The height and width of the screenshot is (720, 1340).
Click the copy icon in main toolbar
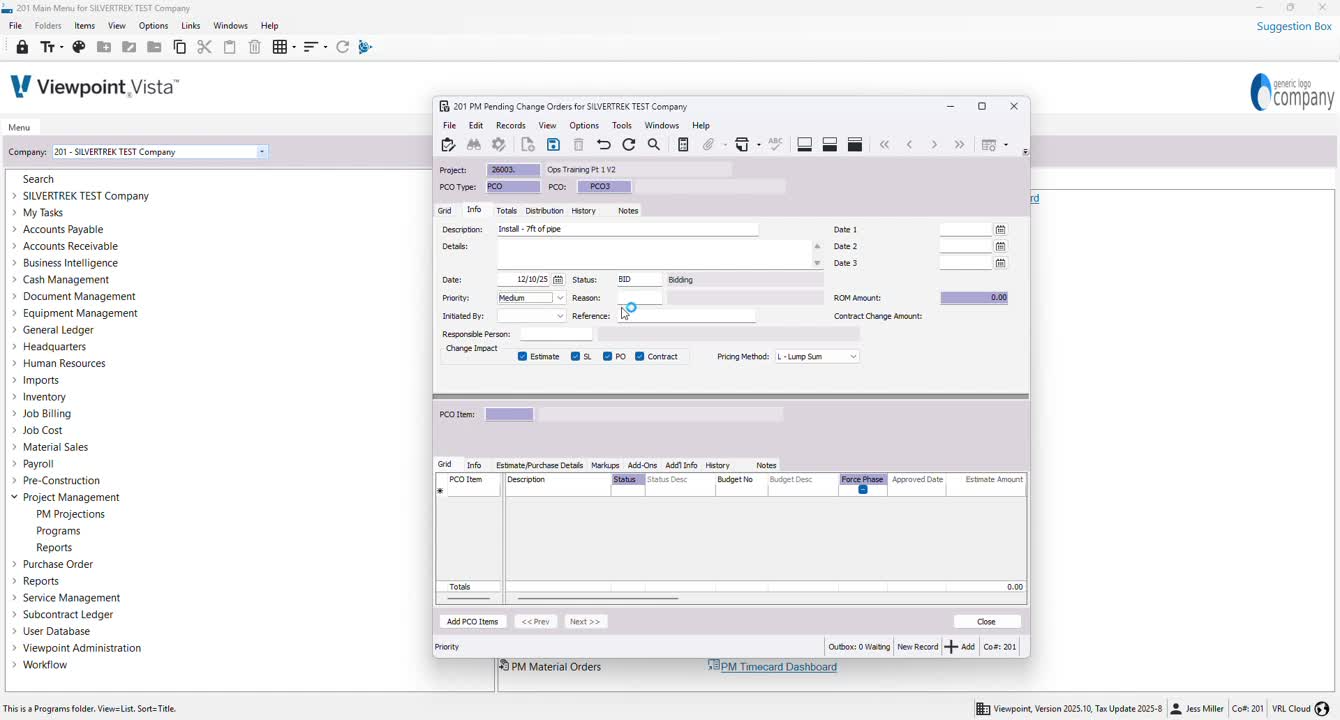pos(180,47)
